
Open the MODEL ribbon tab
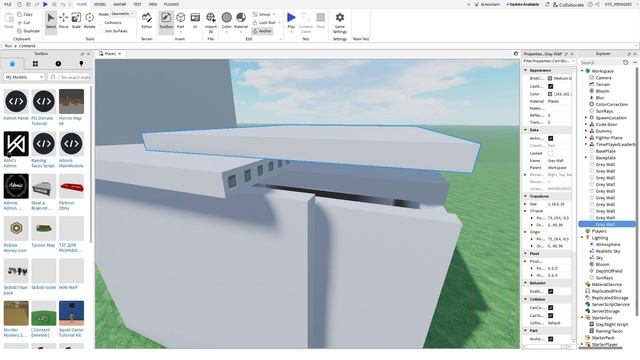click(x=100, y=4)
